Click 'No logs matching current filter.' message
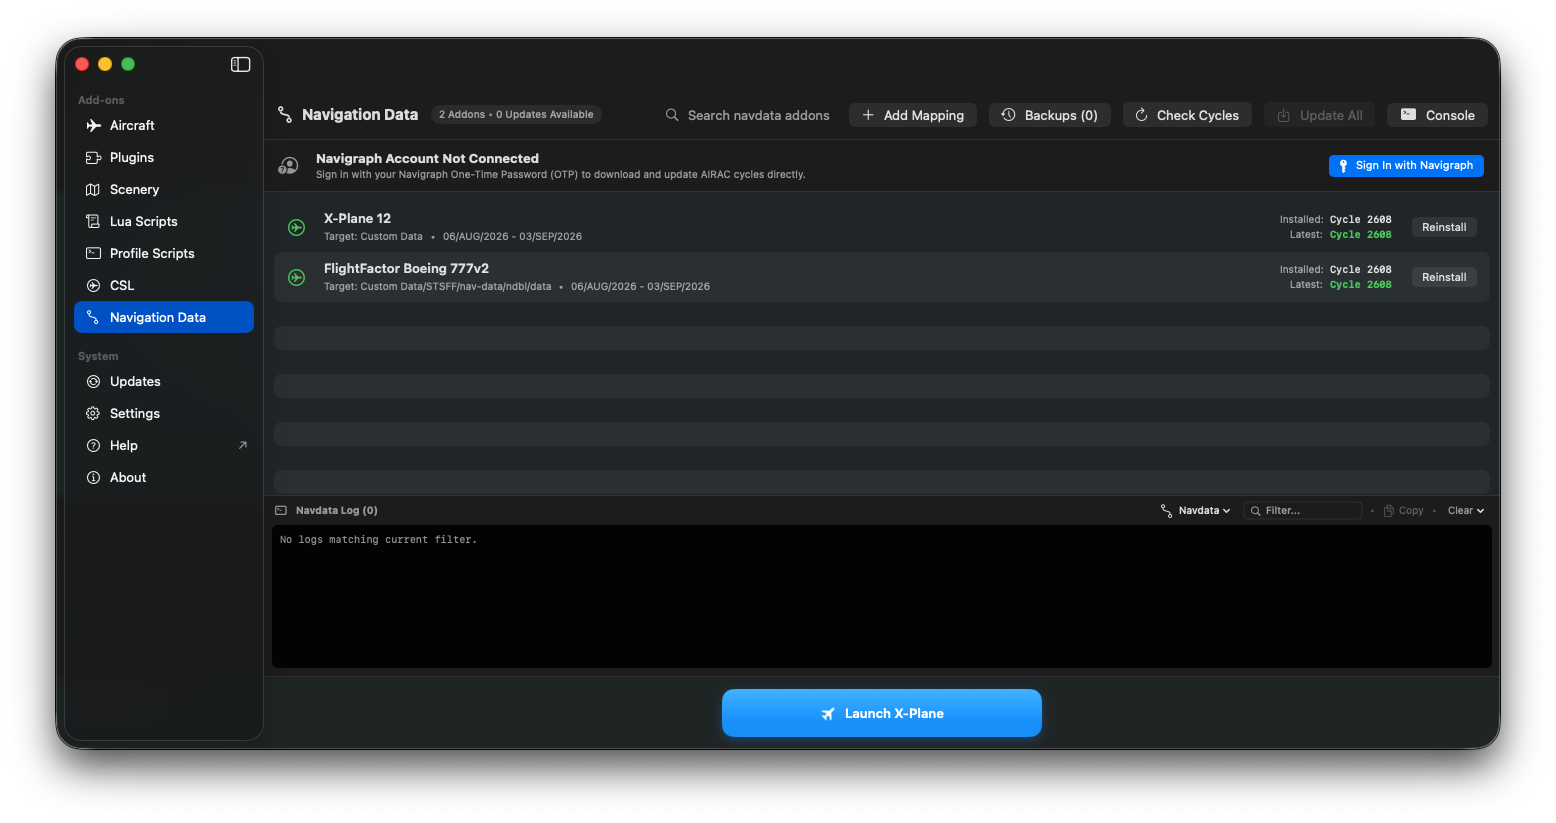Screen dimensions: 1556x823 (378, 539)
